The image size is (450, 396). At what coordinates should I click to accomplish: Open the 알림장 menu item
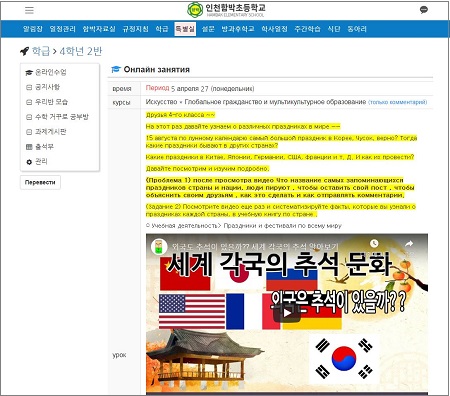point(33,29)
